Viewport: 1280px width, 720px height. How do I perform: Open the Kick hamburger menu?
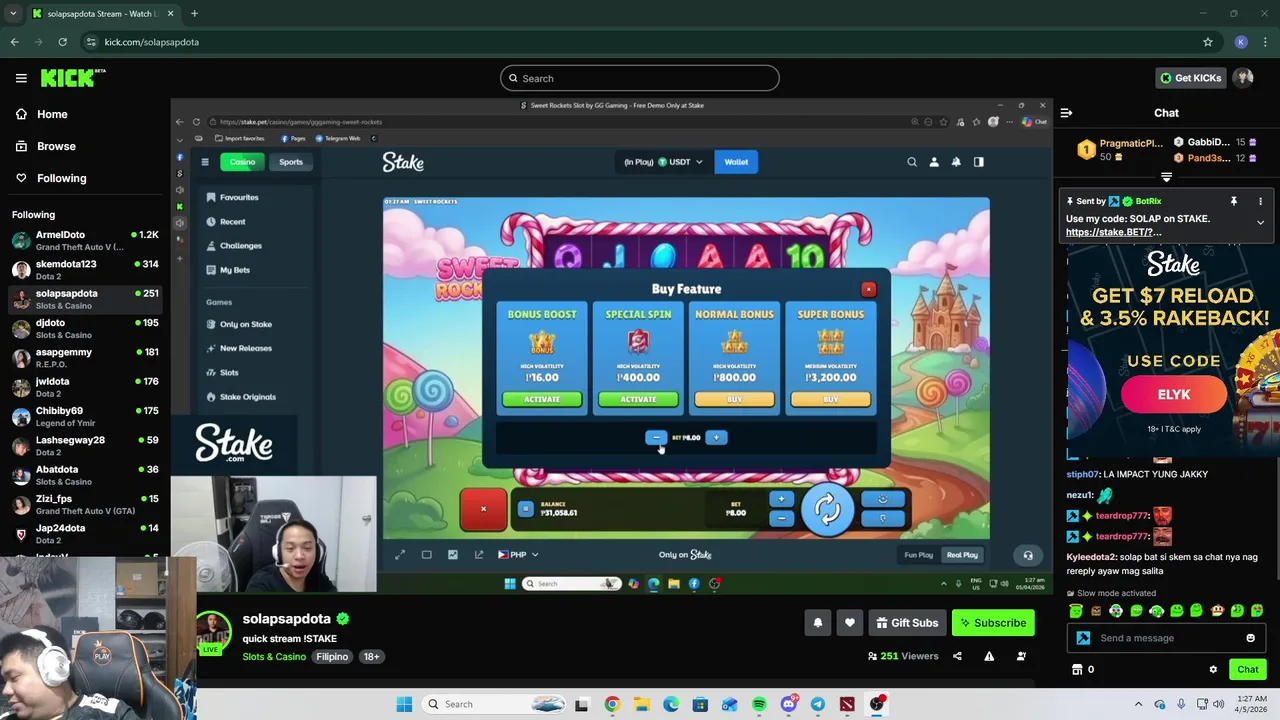pyautogui.click(x=21, y=78)
